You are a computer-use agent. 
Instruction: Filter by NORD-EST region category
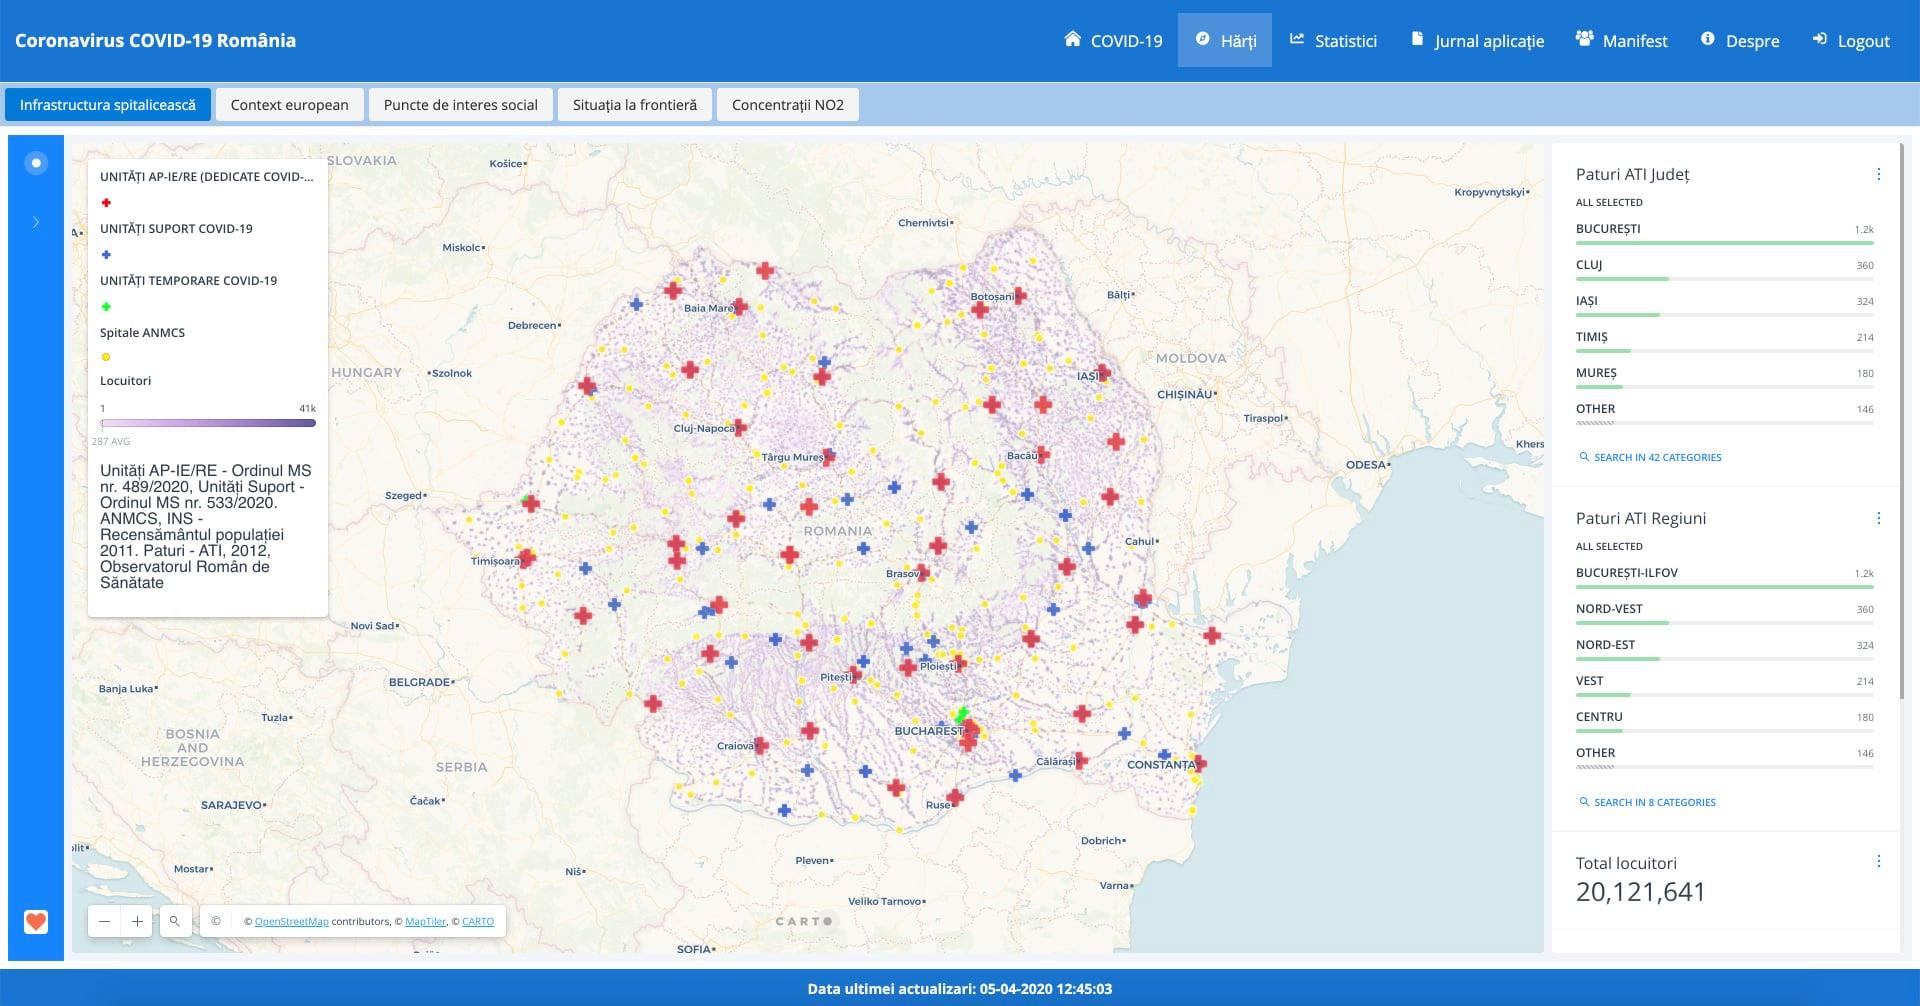pos(1725,648)
